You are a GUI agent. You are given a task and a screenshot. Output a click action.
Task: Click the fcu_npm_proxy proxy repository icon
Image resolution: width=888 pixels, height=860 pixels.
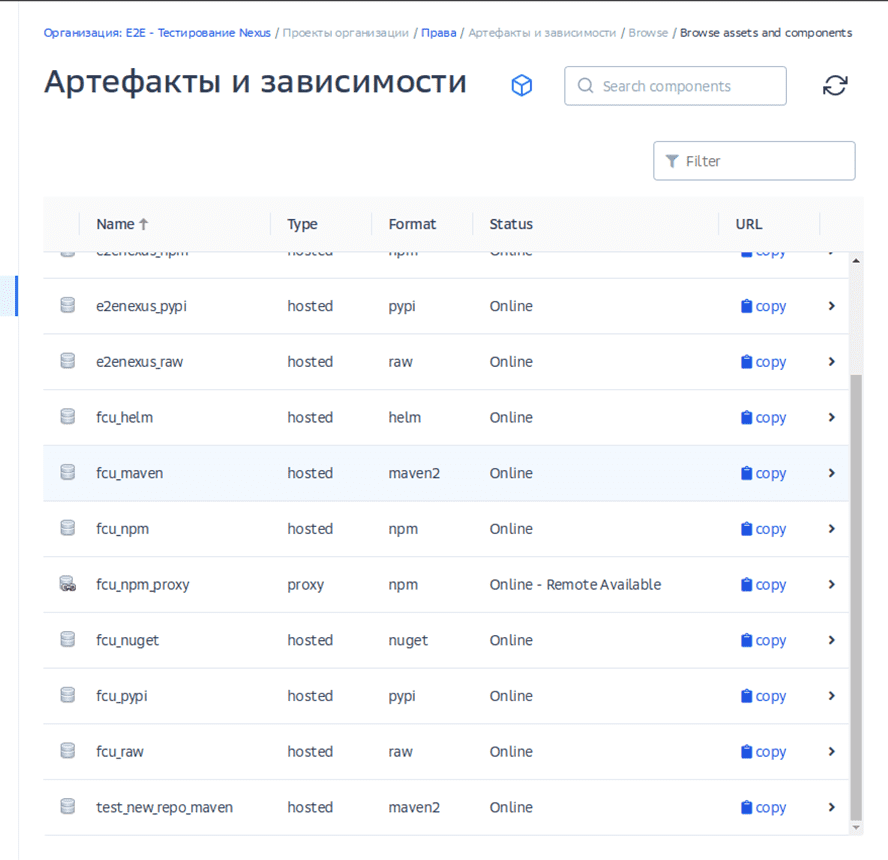click(x=68, y=585)
